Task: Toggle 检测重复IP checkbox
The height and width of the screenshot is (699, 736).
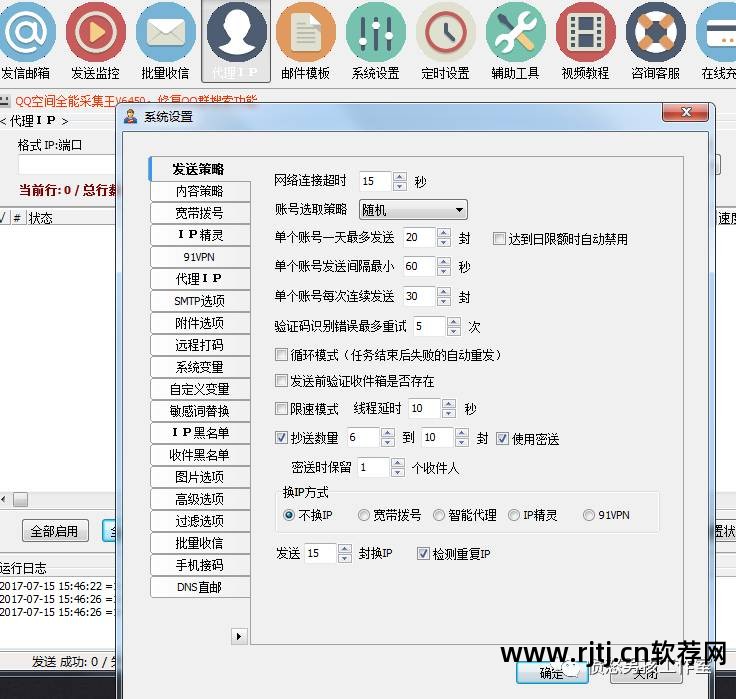Action: pos(423,553)
